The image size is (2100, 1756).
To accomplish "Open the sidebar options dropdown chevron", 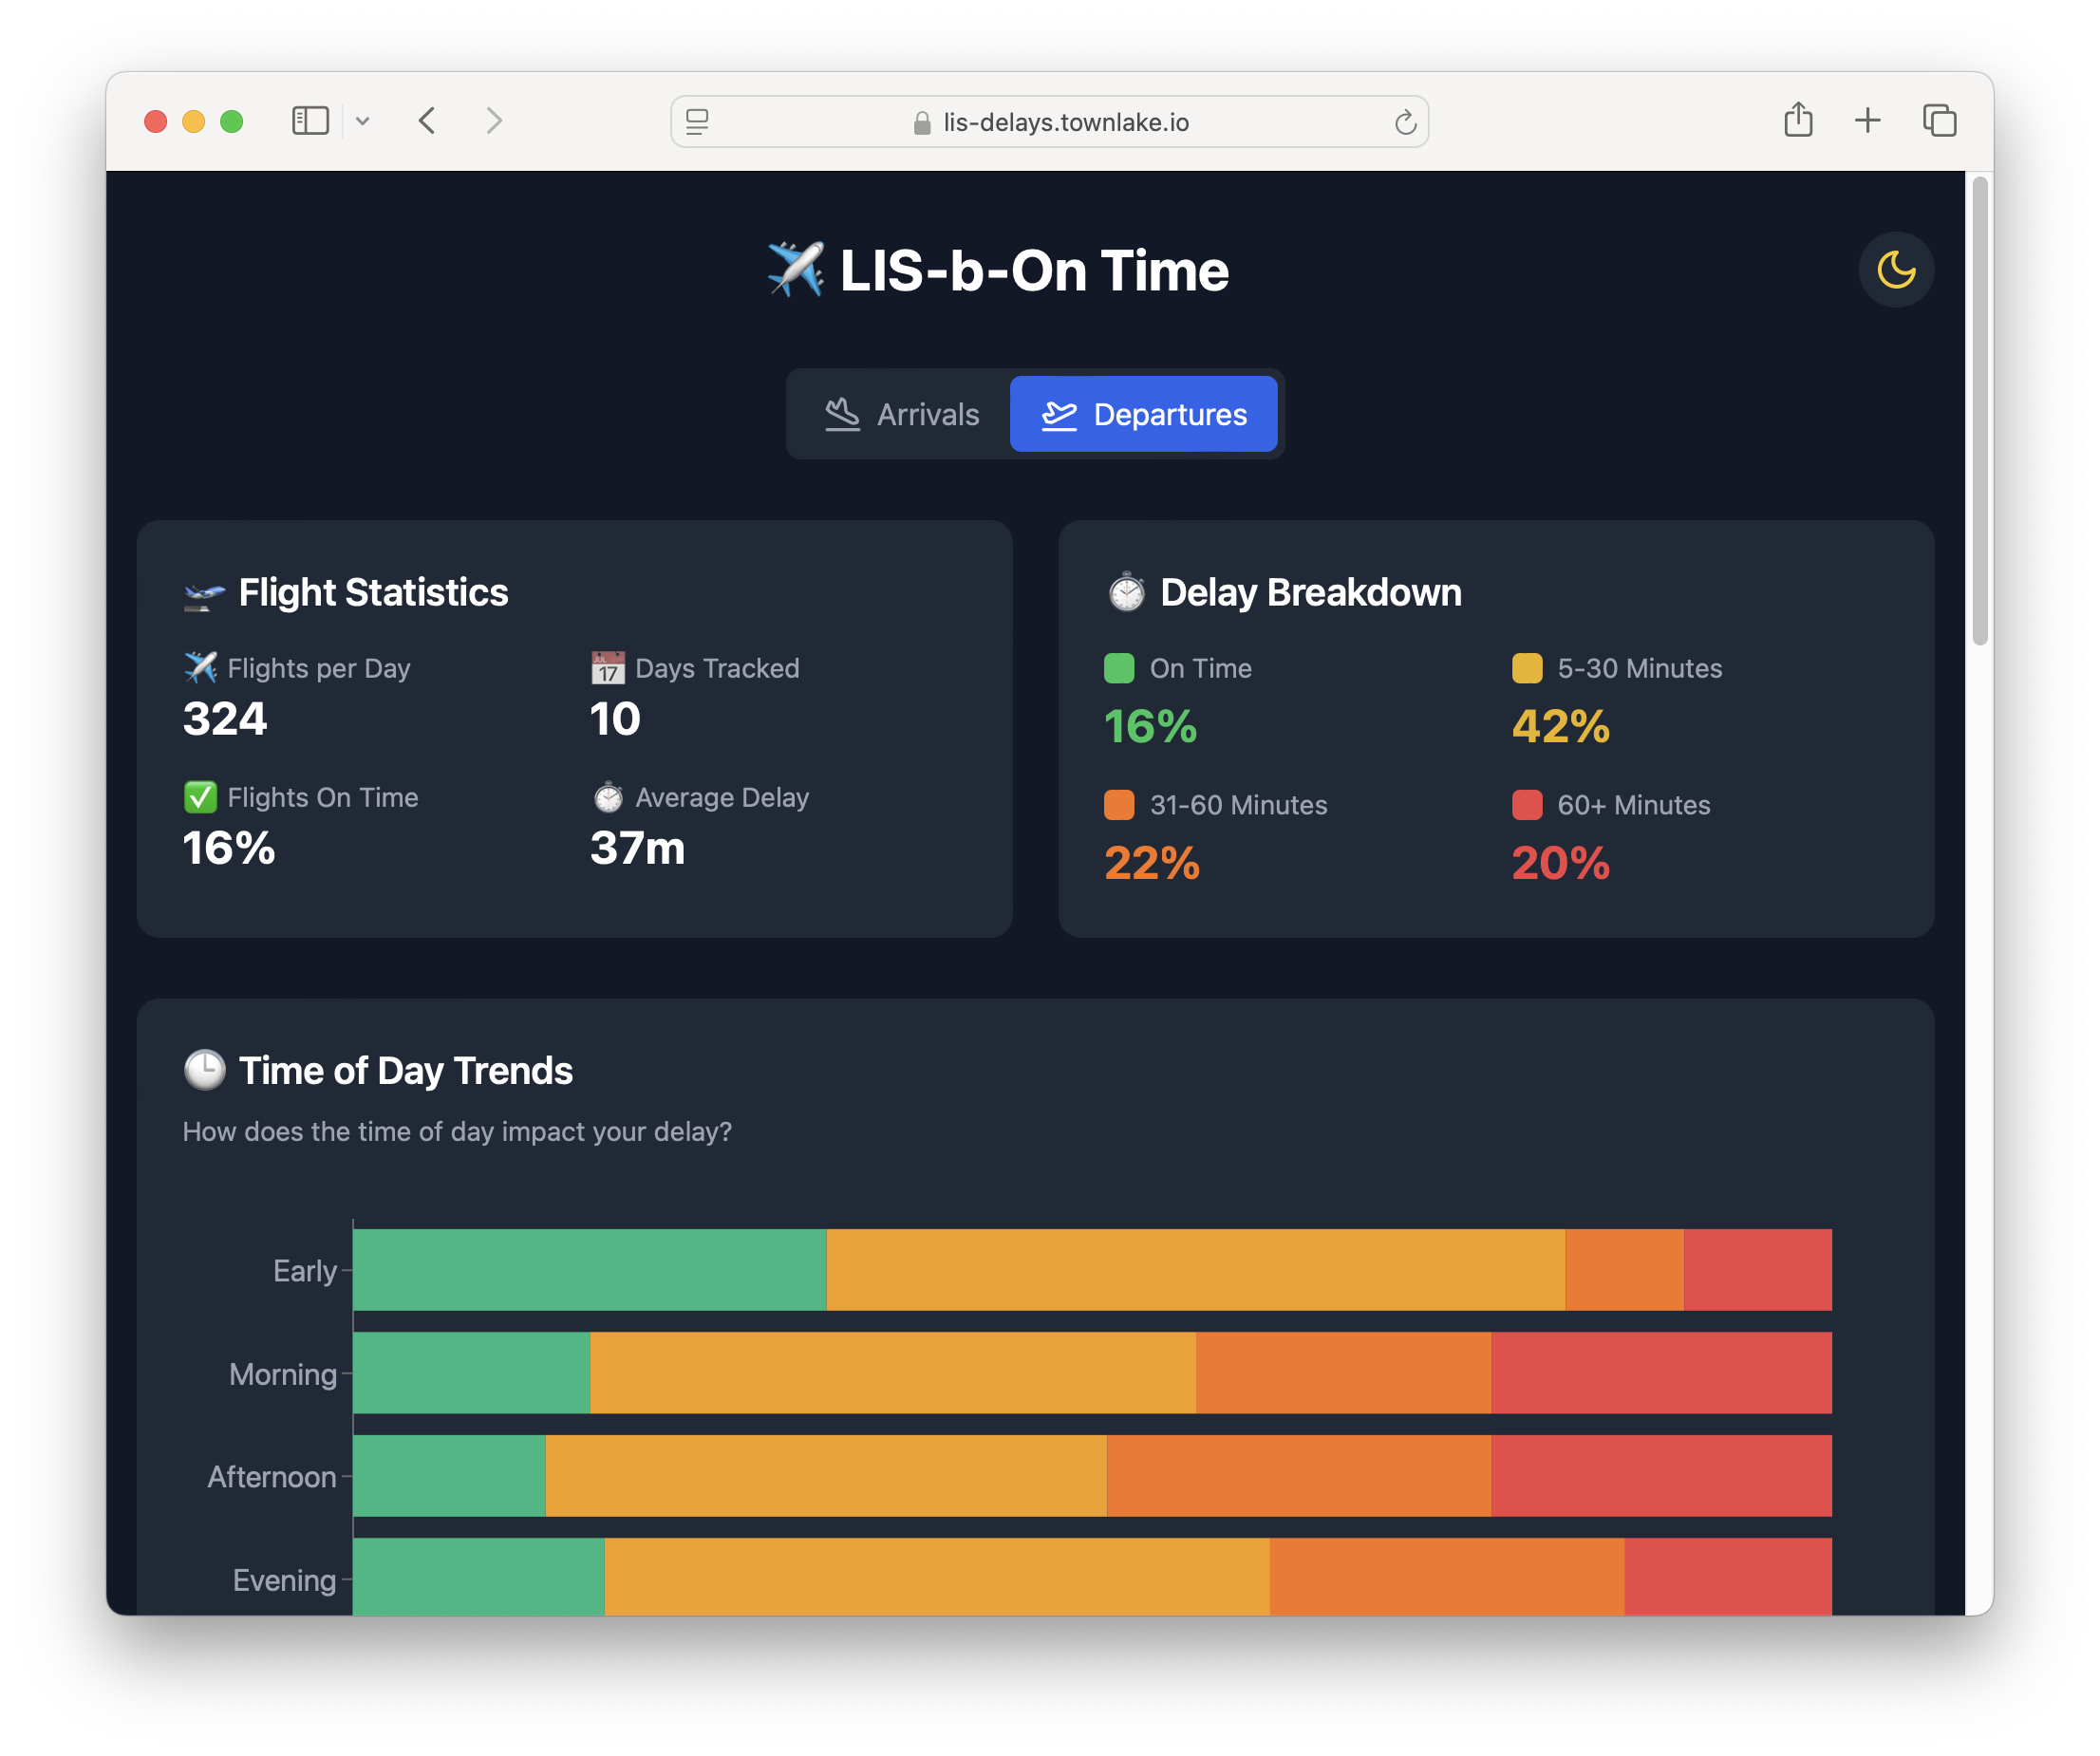I will pyautogui.click(x=363, y=121).
